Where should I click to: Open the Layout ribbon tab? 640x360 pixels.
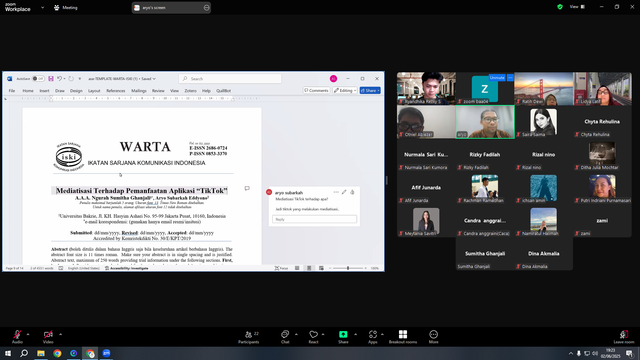[94, 91]
